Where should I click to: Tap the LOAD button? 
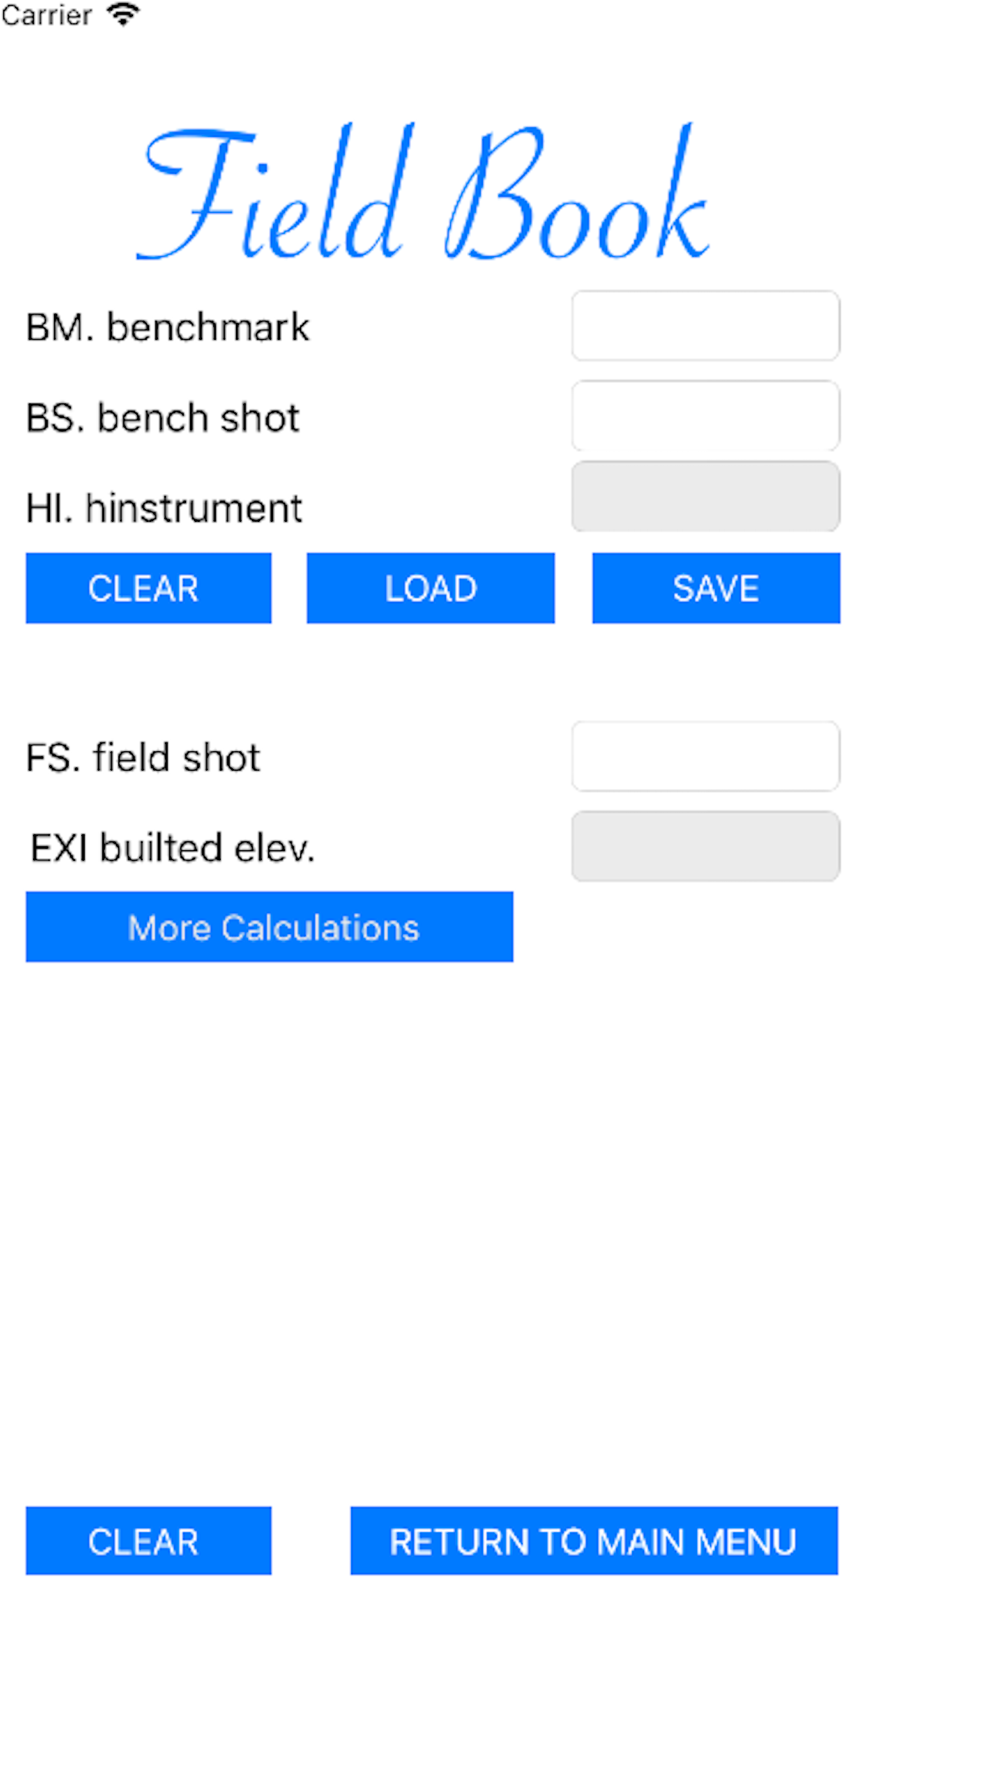tap(430, 588)
